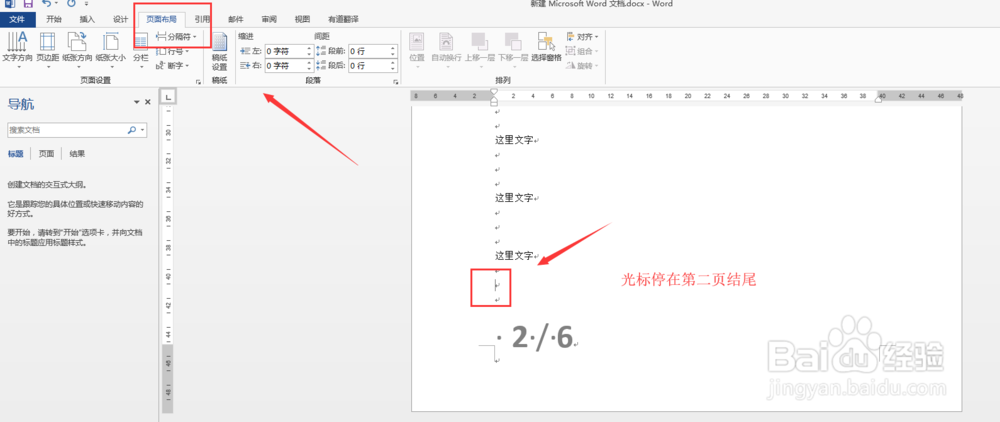Decrease the right indent spinner
Screen dimensions: 1000x422
tap(310, 68)
